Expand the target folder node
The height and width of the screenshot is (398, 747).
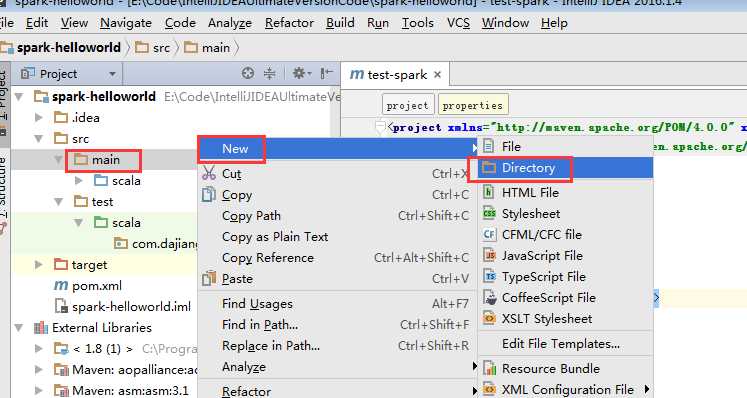39,264
